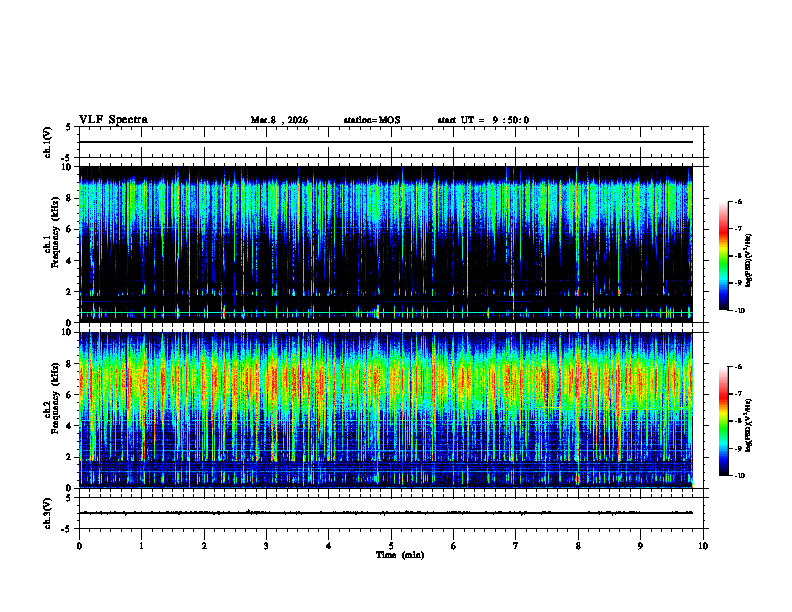Click tick label "7" on Time axis

516,546
